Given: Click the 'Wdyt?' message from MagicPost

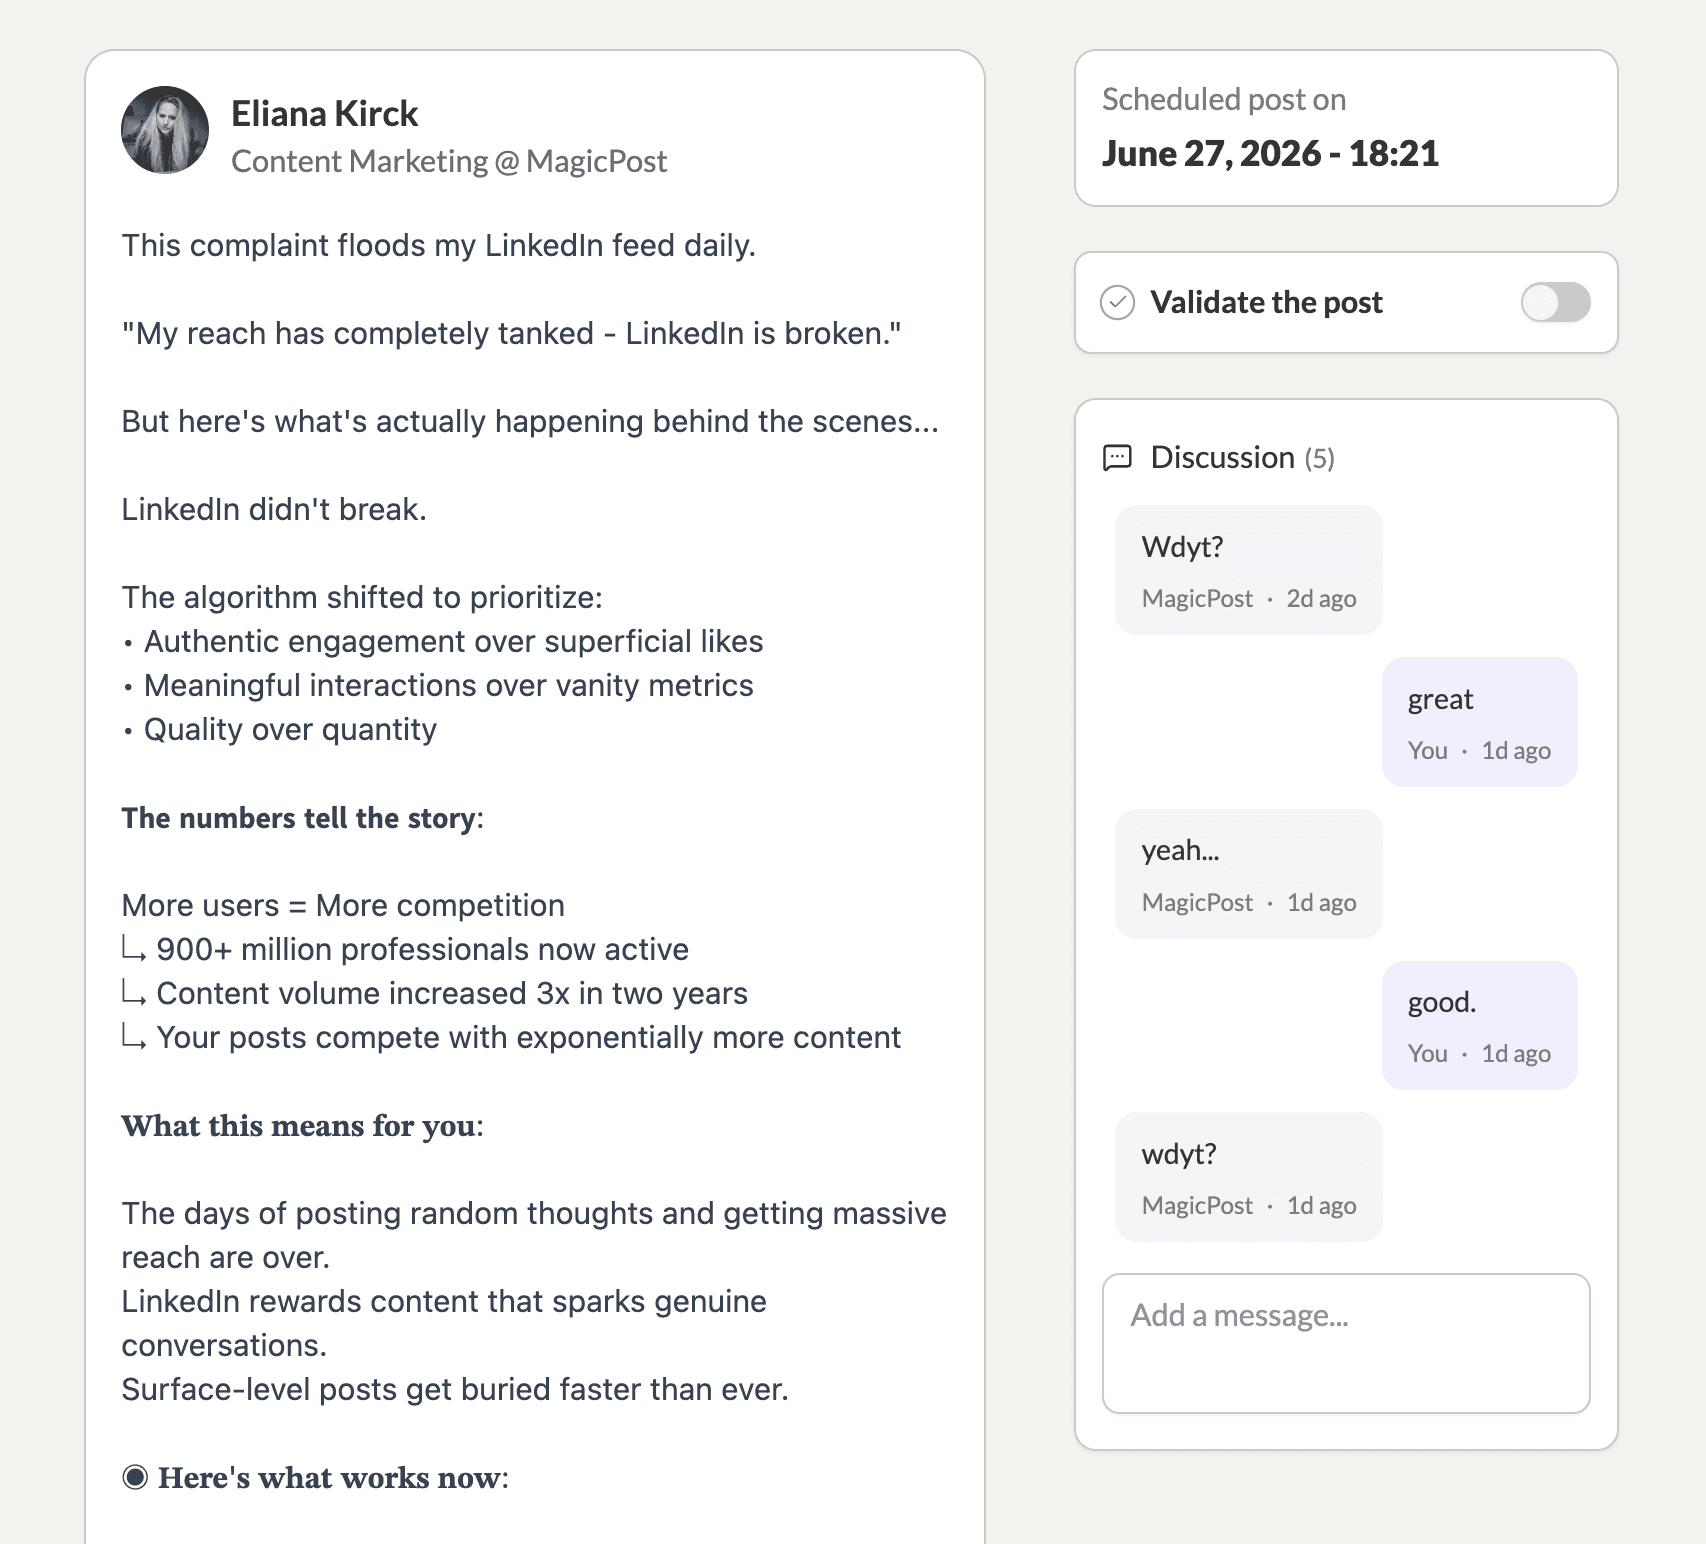Looking at the screenshot, I should click(1248, 570).
